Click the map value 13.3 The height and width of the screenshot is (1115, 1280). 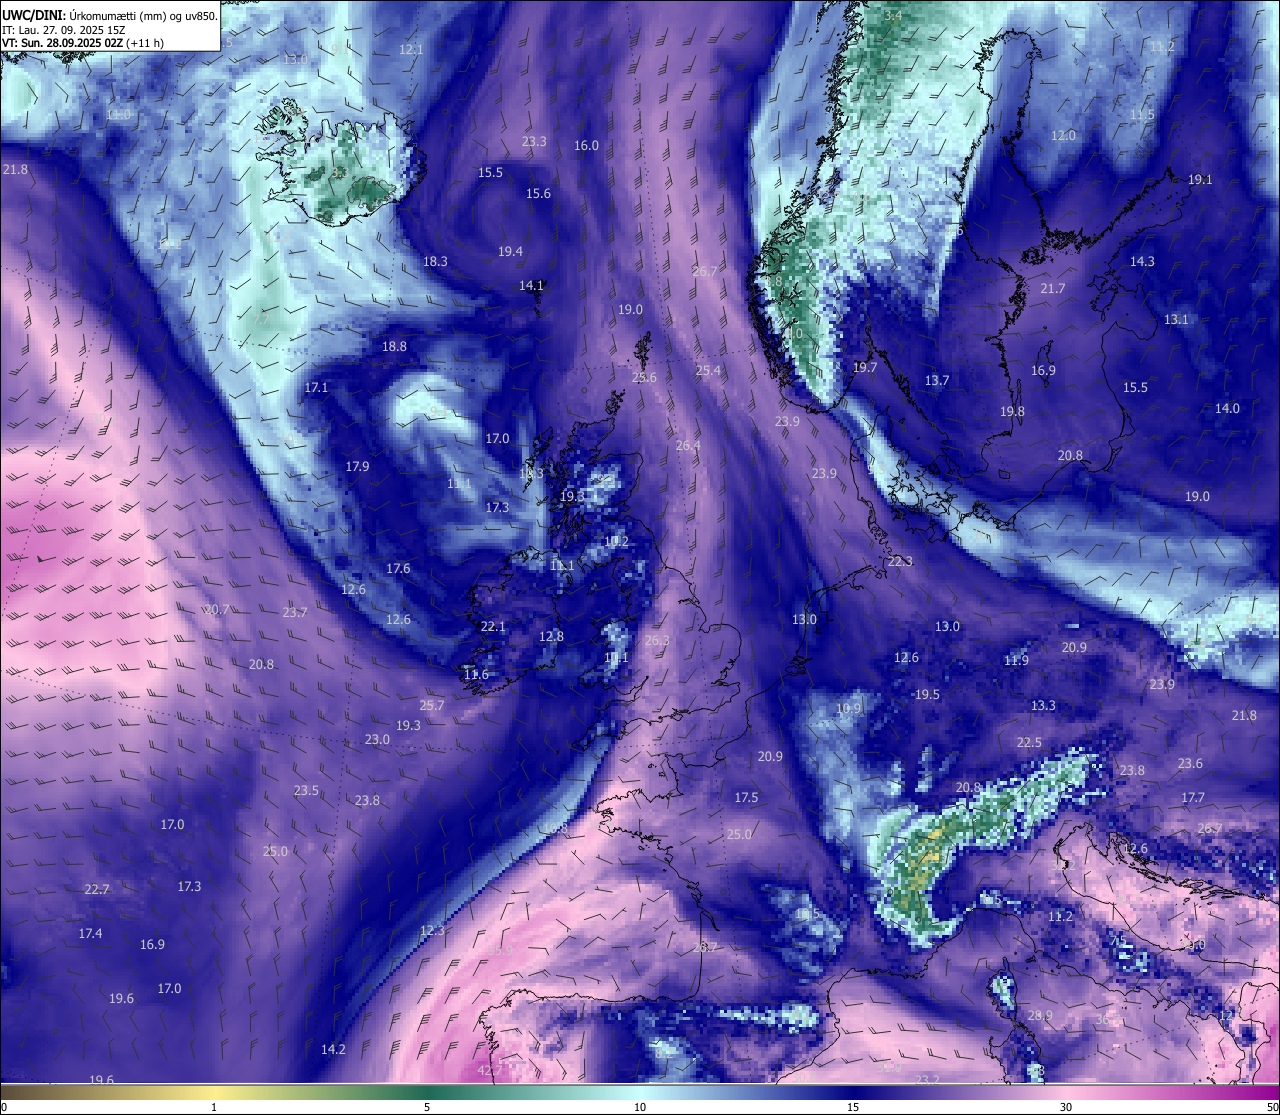click(x=1043, y=705)
